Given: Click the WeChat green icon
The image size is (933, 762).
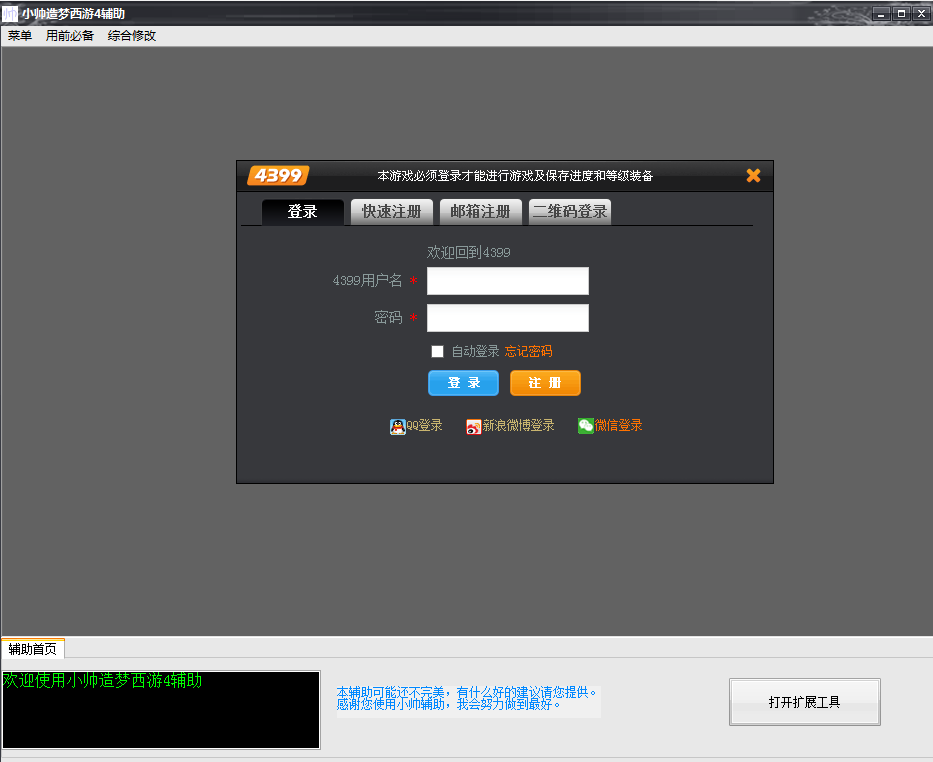Looking at the screenshot, I should (x=586, y=426).
